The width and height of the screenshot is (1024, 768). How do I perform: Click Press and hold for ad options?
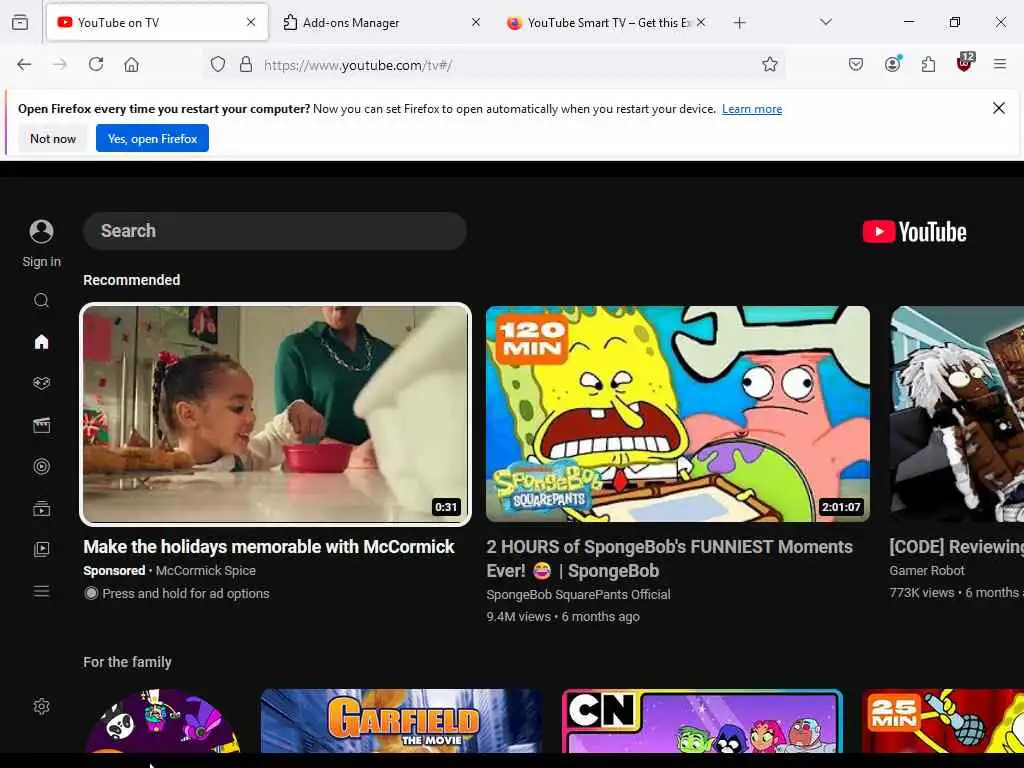coord(185,593)
